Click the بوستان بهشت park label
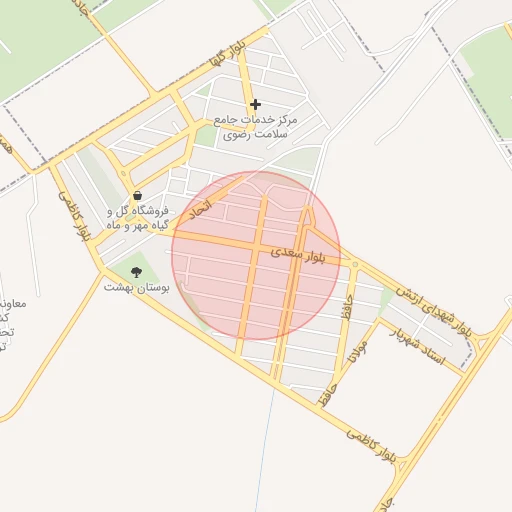Viewport: 512px width, 512px height. click(x=136, y=287)
